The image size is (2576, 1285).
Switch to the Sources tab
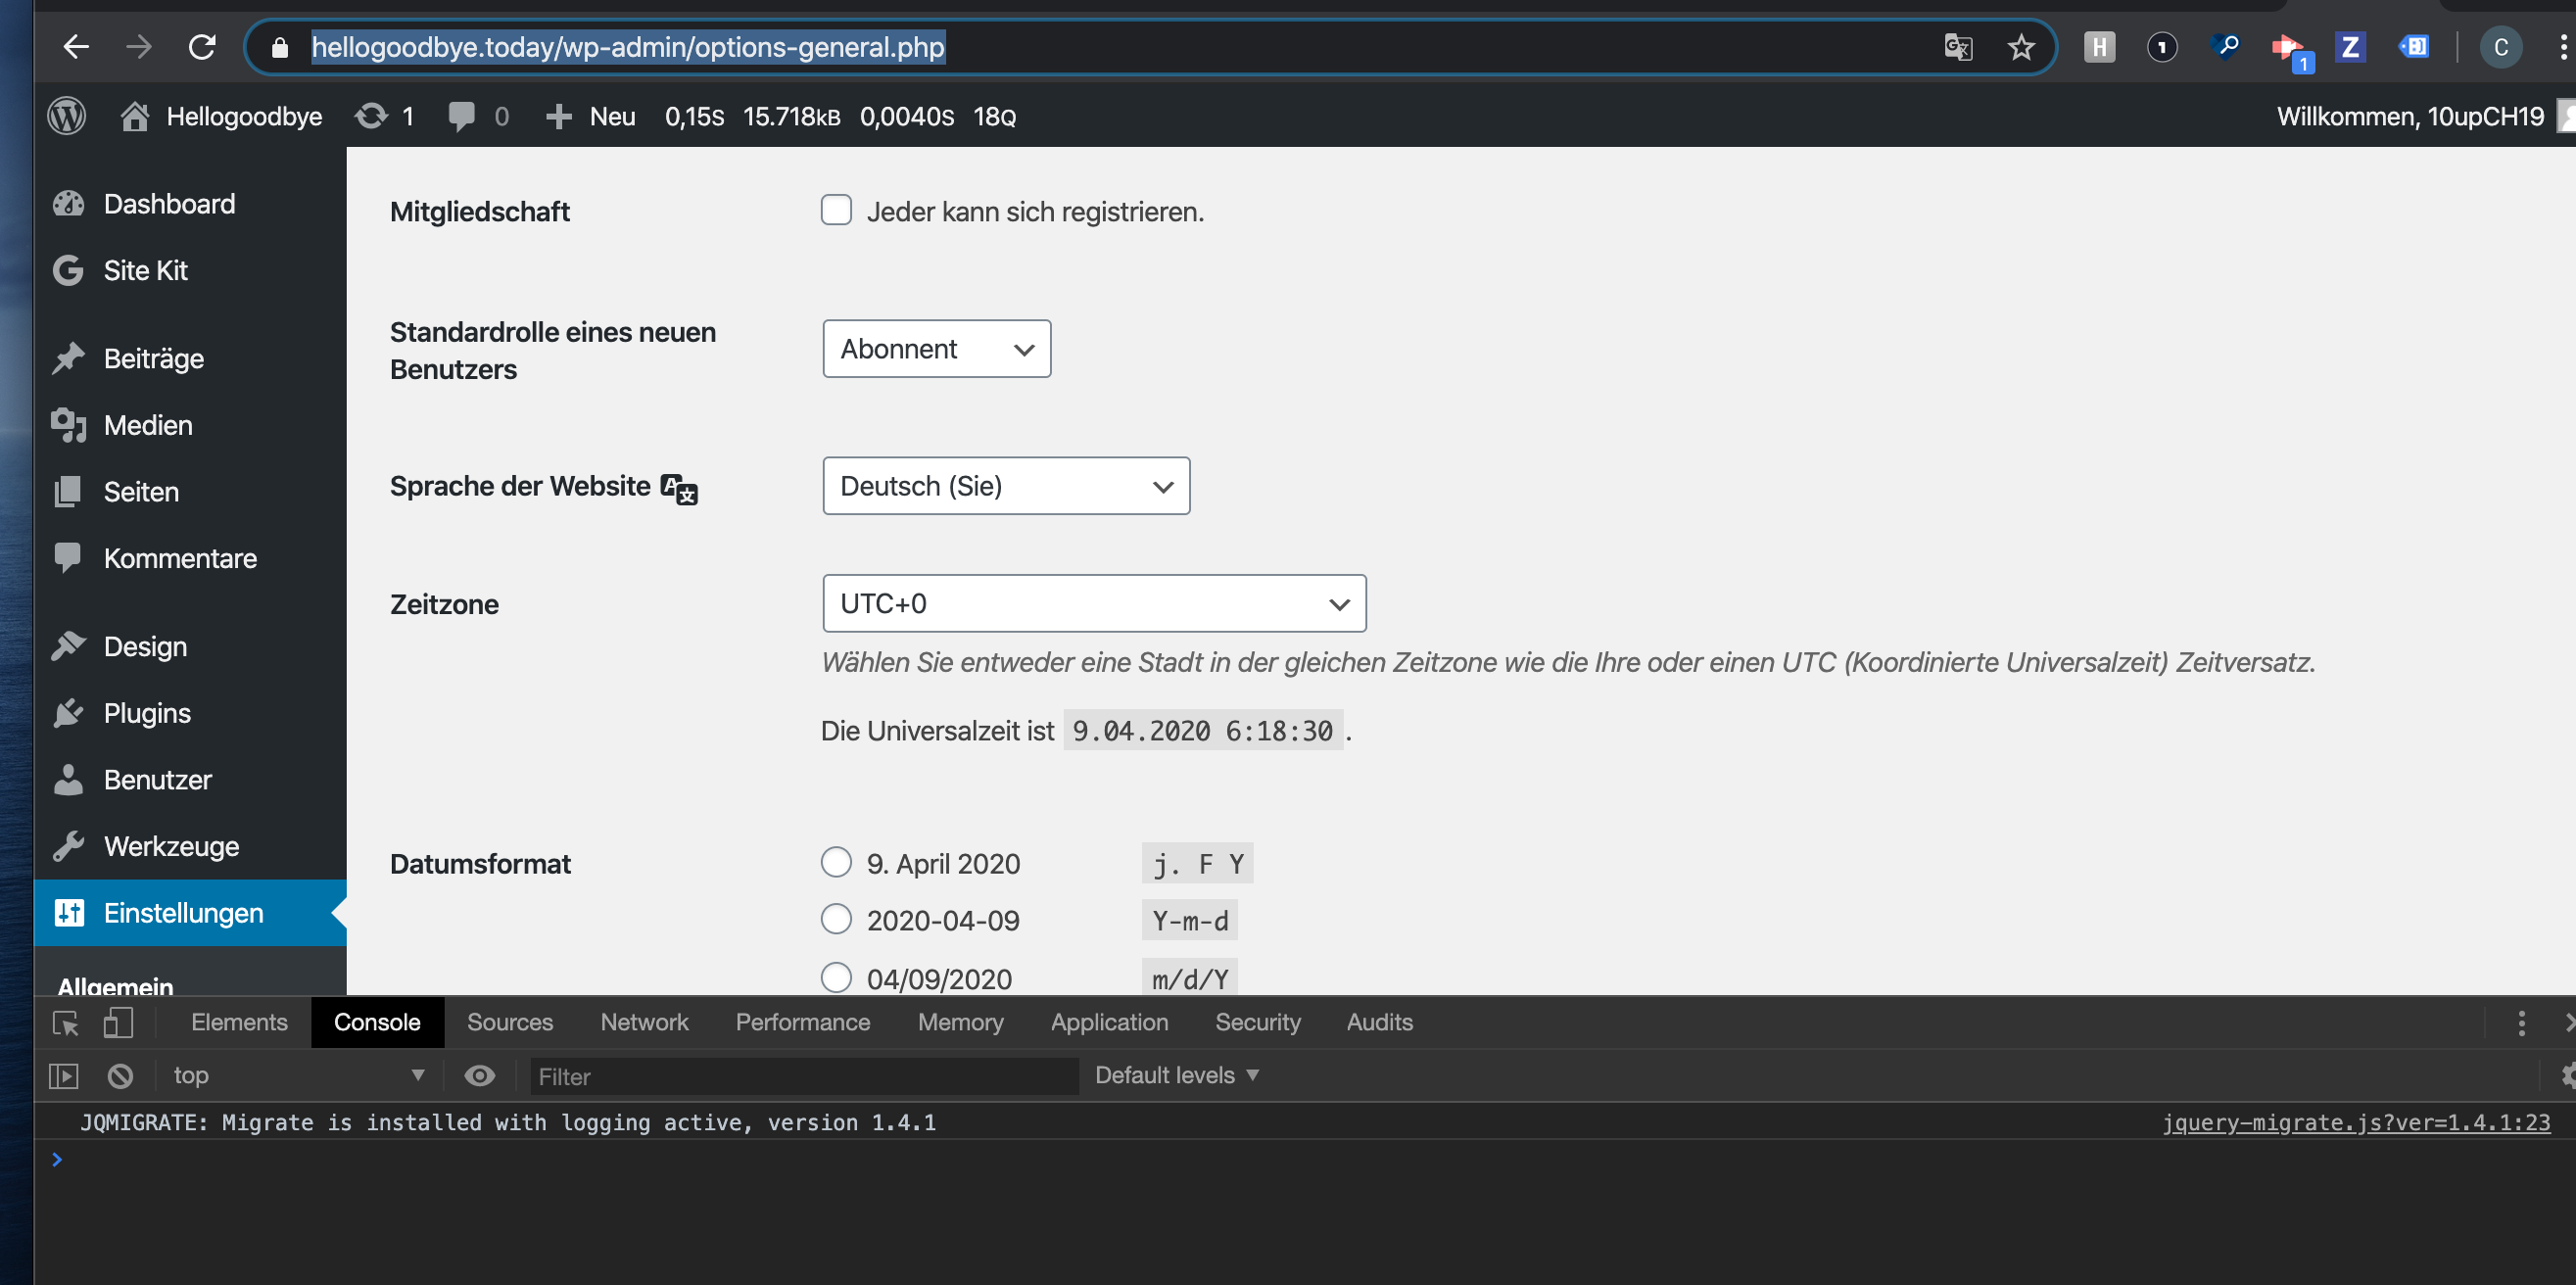510,1022
